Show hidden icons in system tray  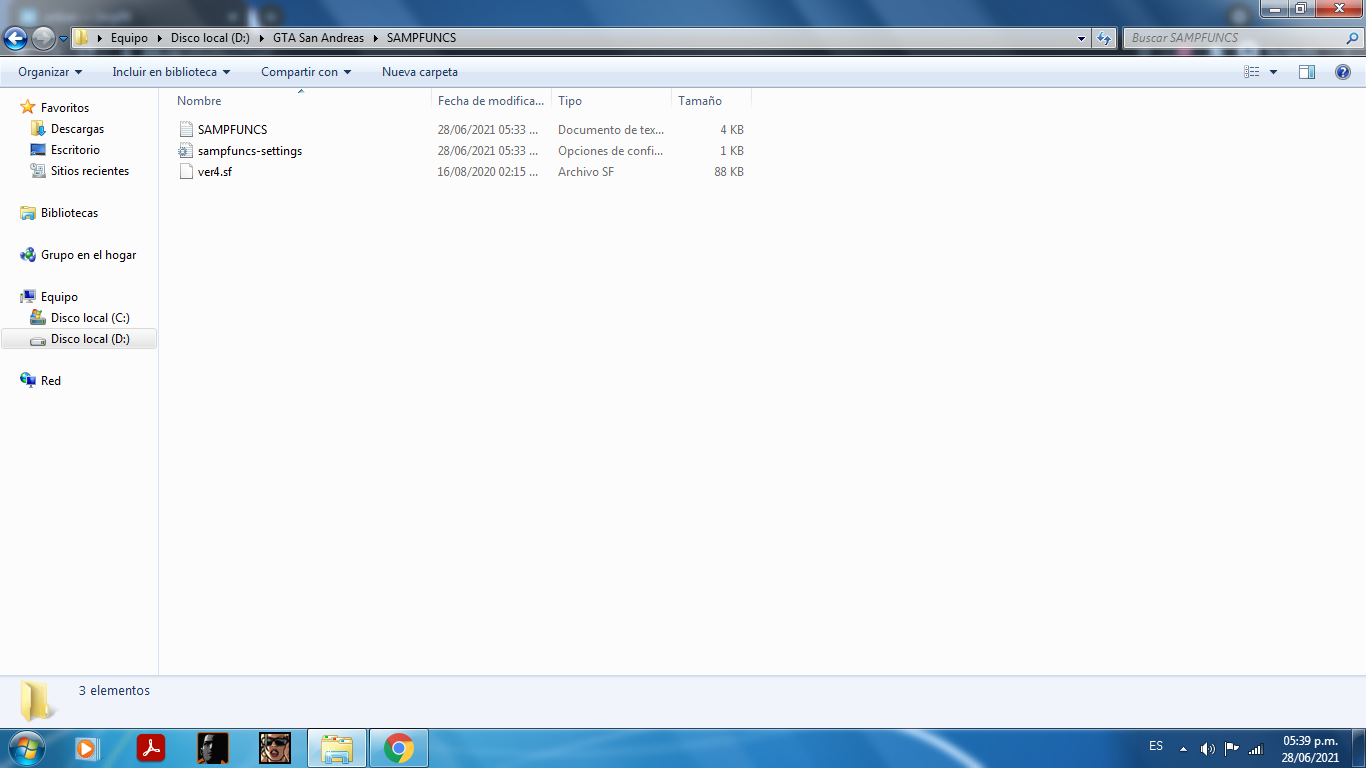(x=1184, y=748)
